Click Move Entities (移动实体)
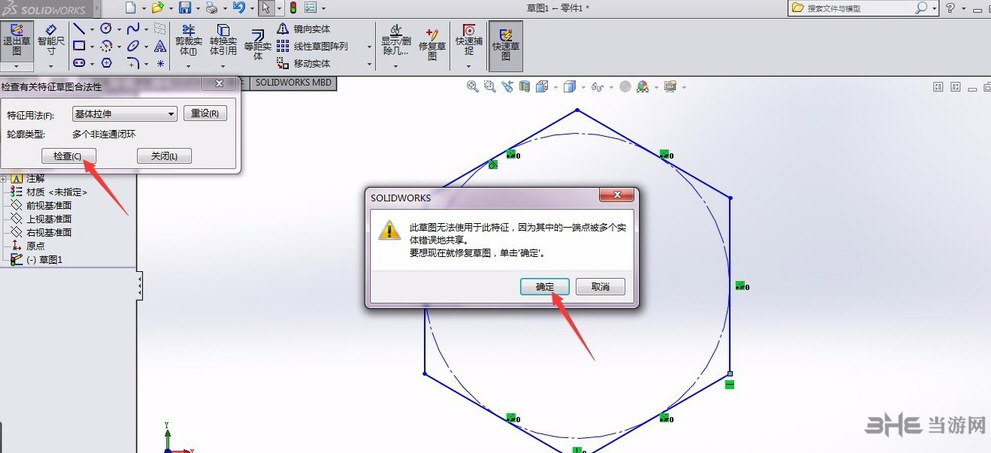 pos(303,63)
